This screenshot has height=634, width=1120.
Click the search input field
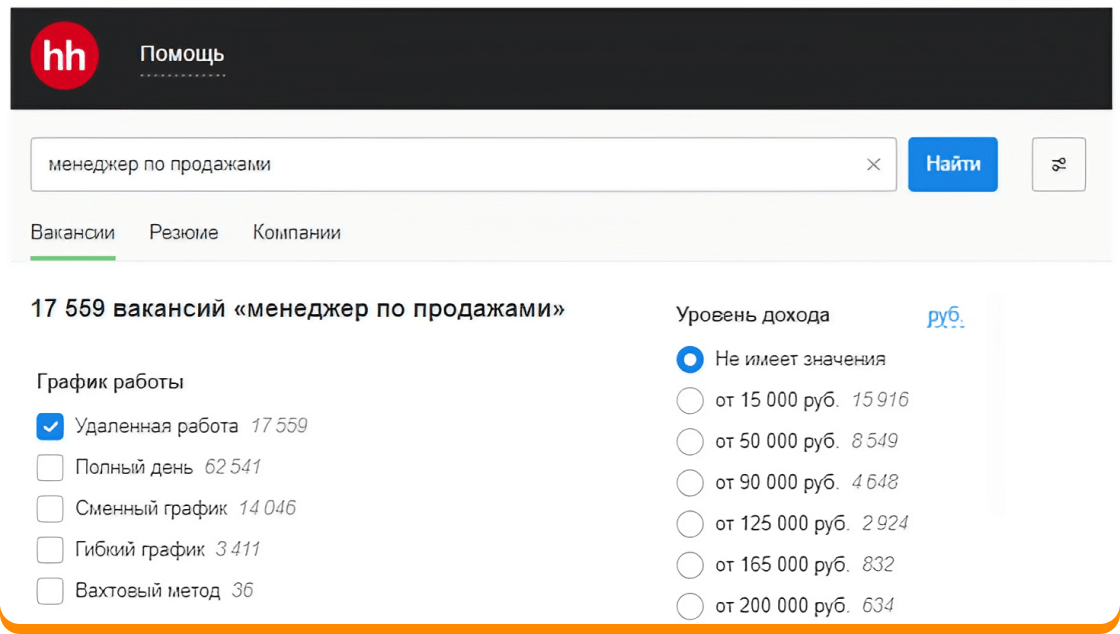pyautogui.click(x=440, y=165)
